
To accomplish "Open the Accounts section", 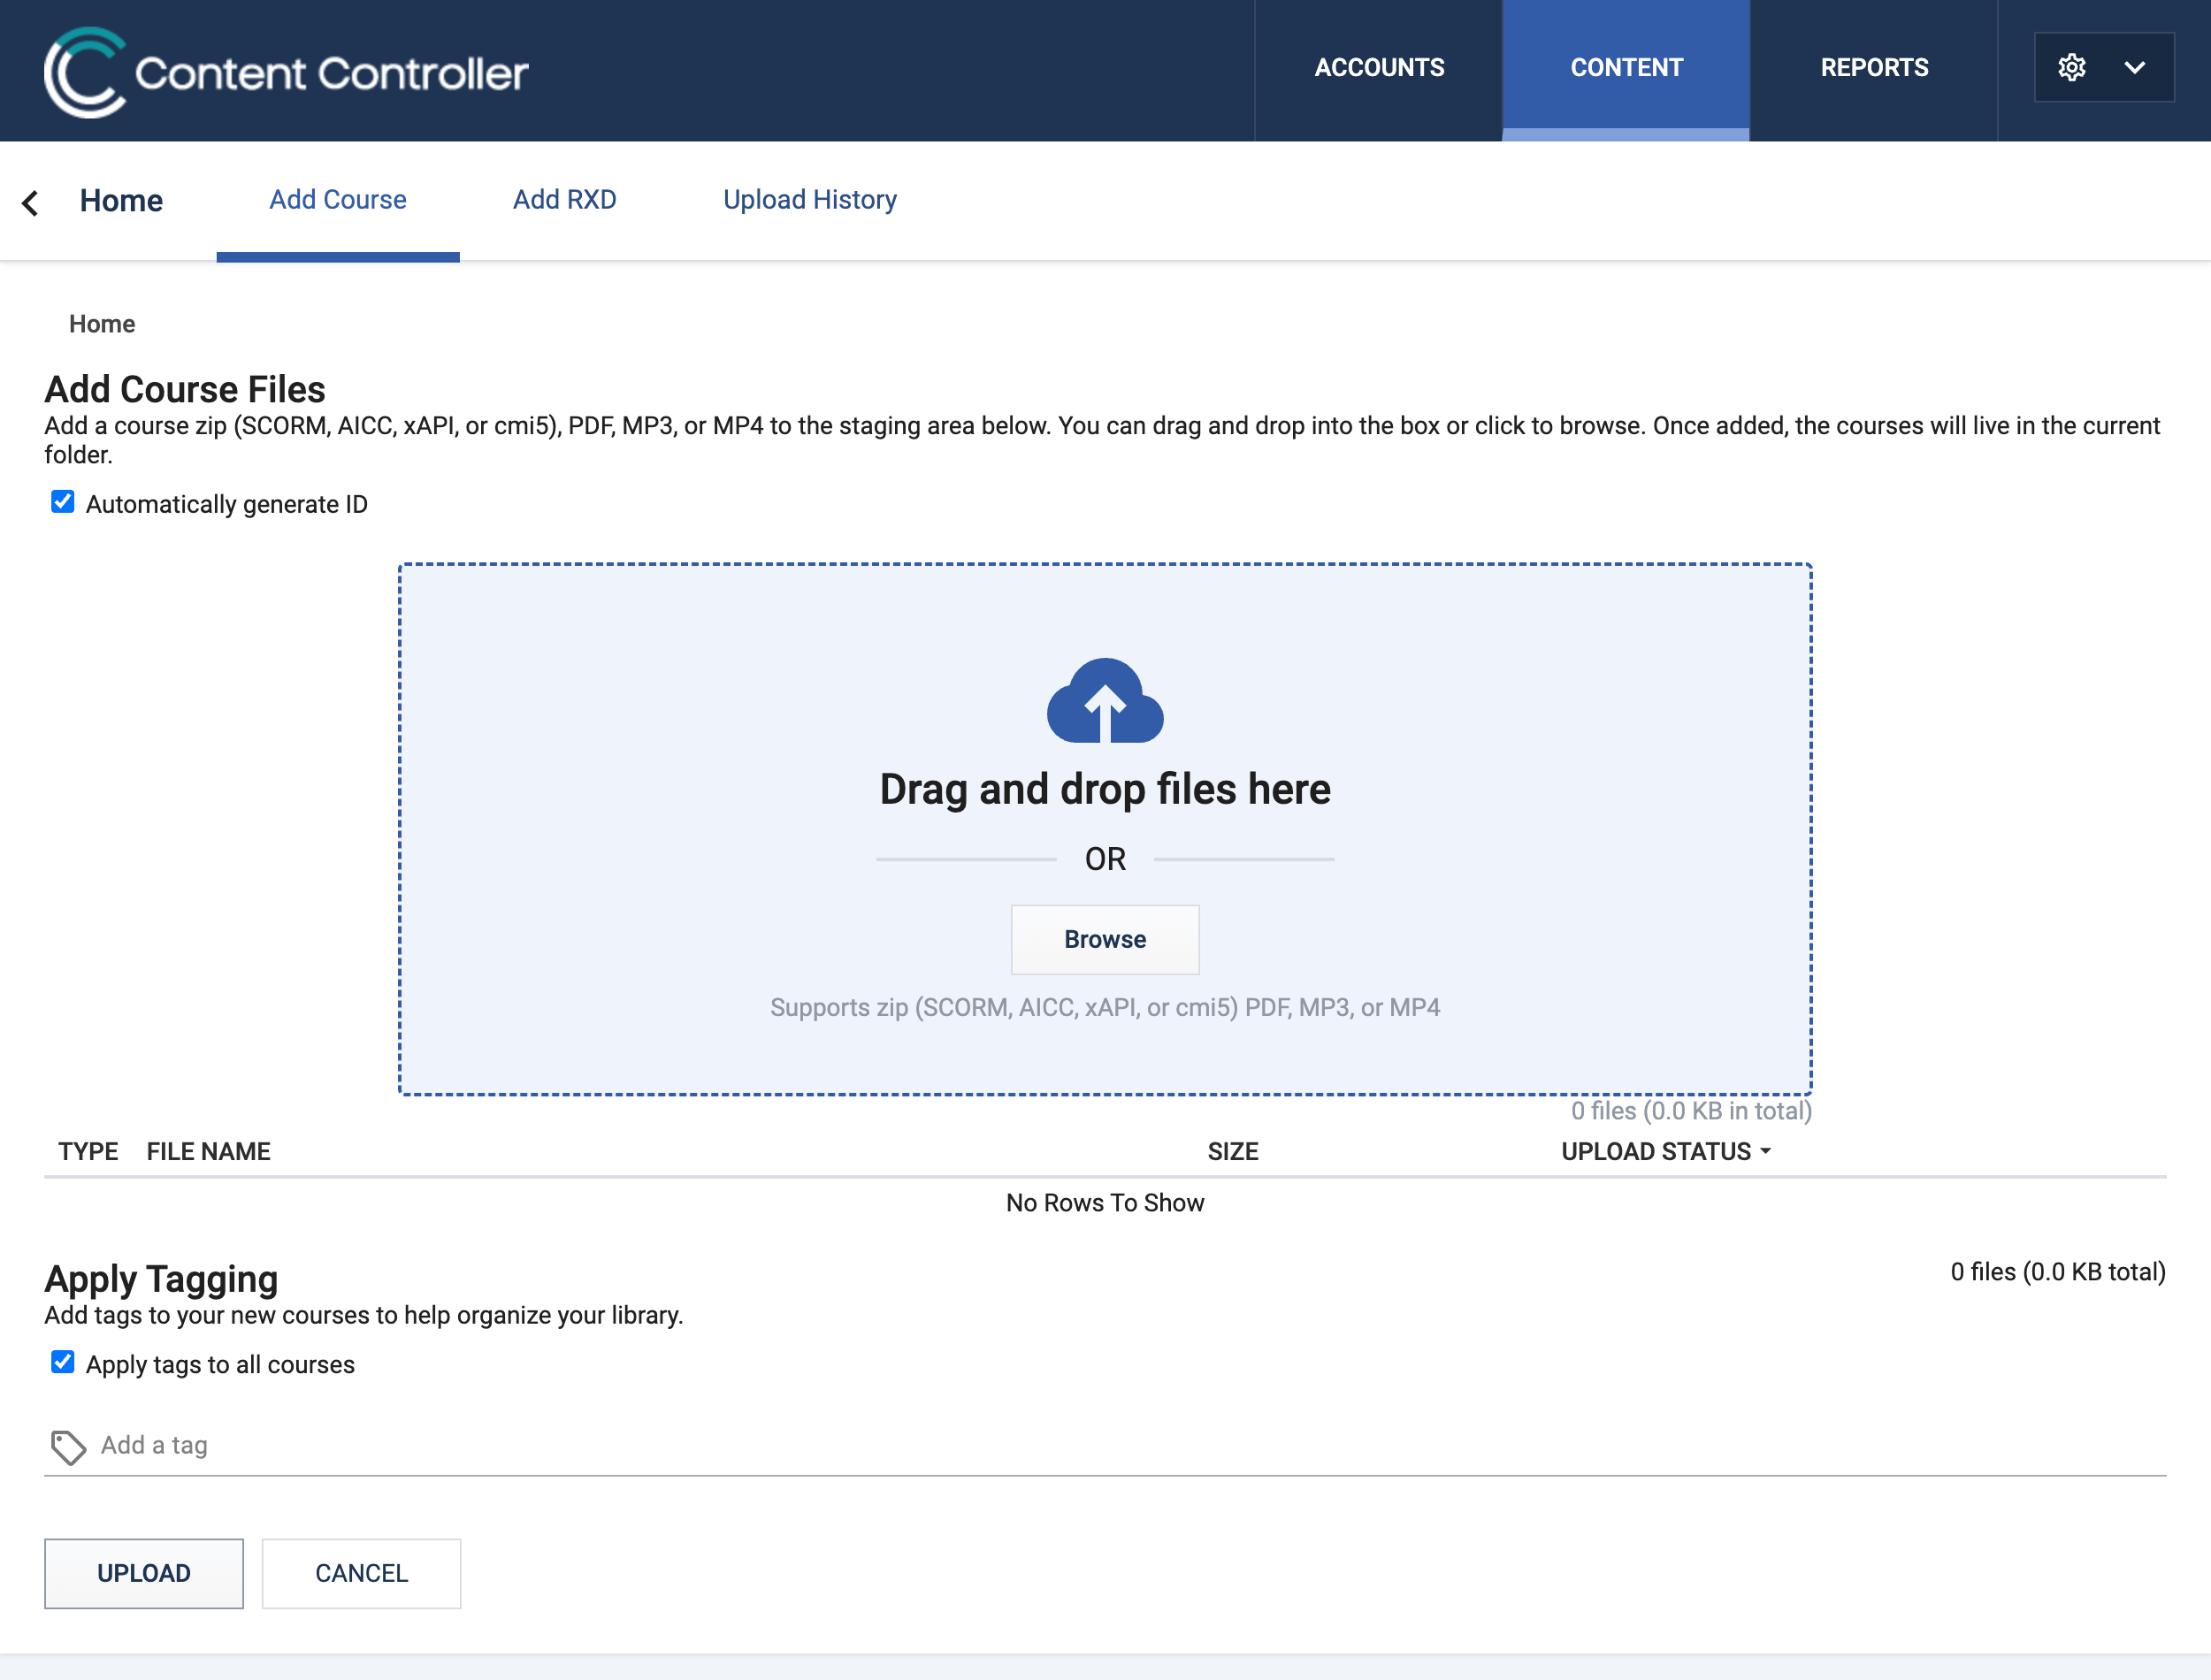I will (x=1378, y=68).
